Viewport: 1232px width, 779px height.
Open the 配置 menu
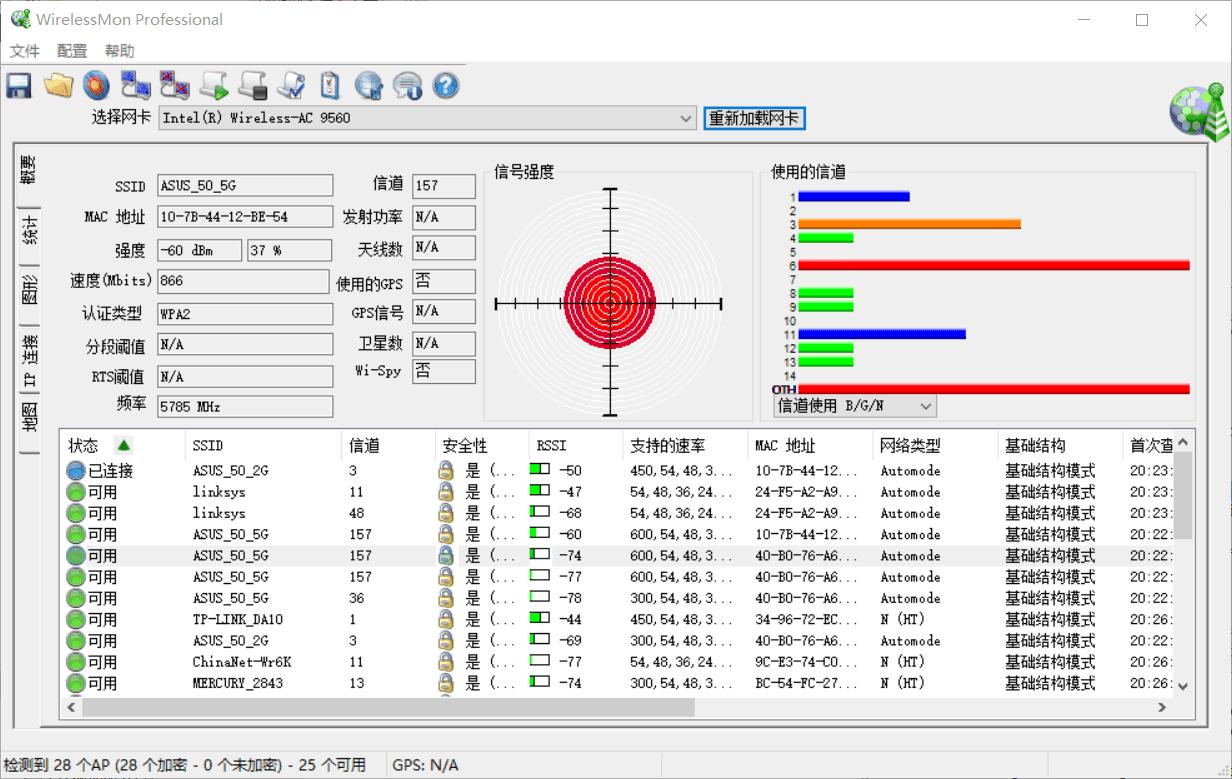pyautogui.click(x=70, y=51)
